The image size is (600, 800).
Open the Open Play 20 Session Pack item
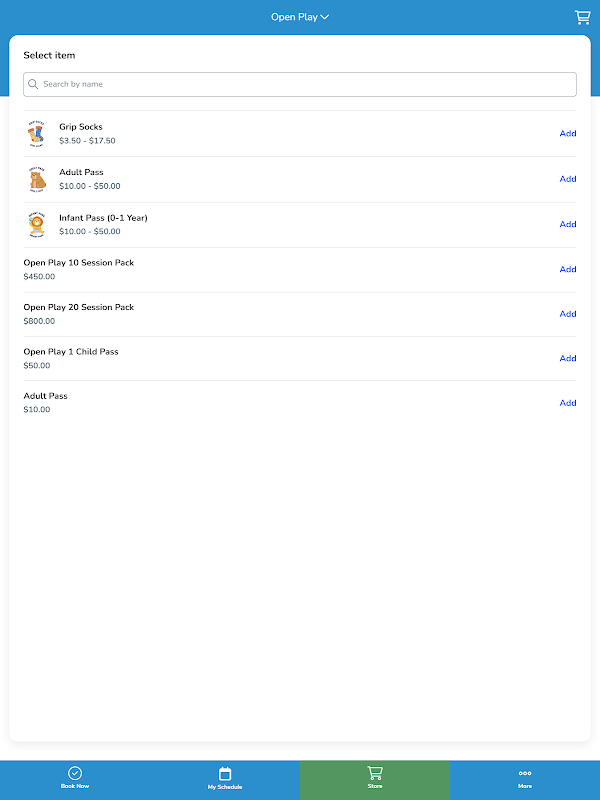pyautogui.click(x=300, y=314)
